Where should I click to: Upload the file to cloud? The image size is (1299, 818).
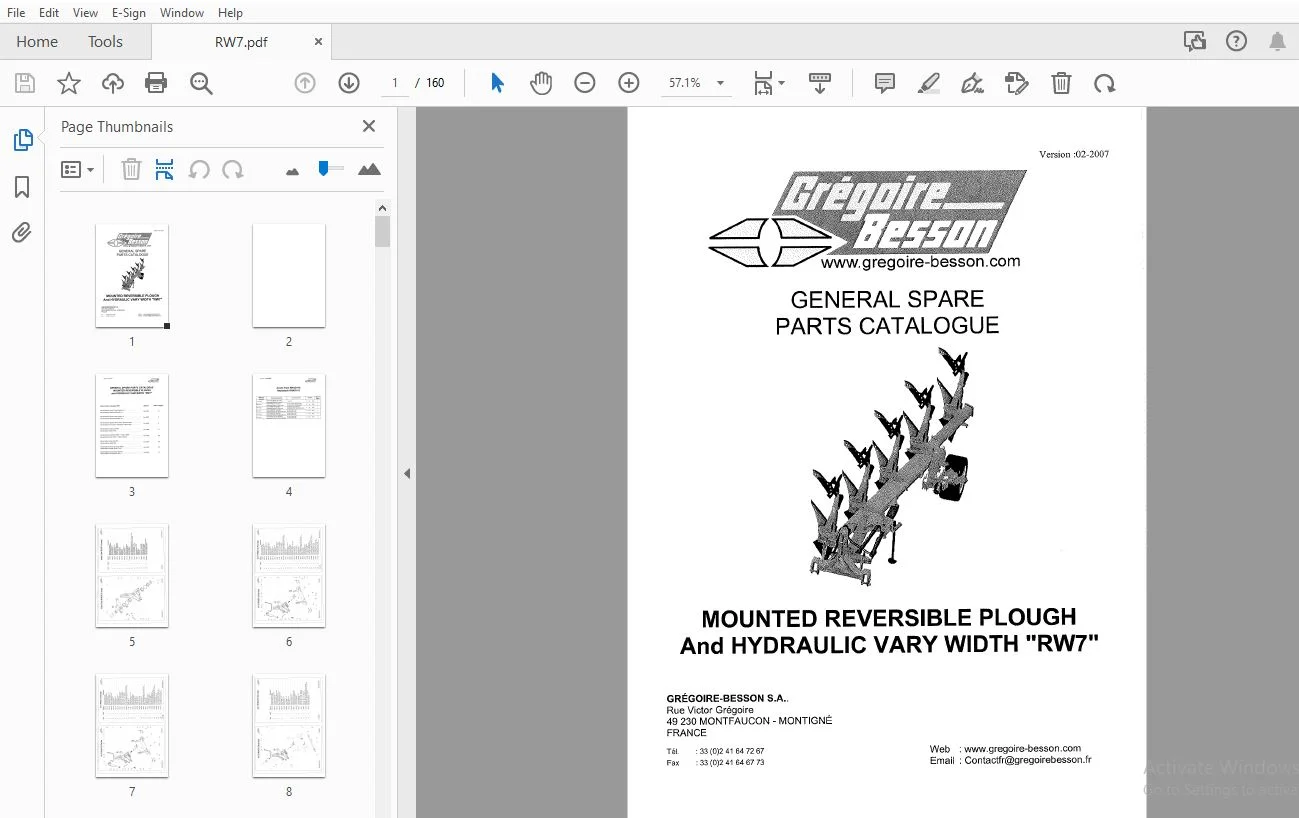tap(113, 83)
